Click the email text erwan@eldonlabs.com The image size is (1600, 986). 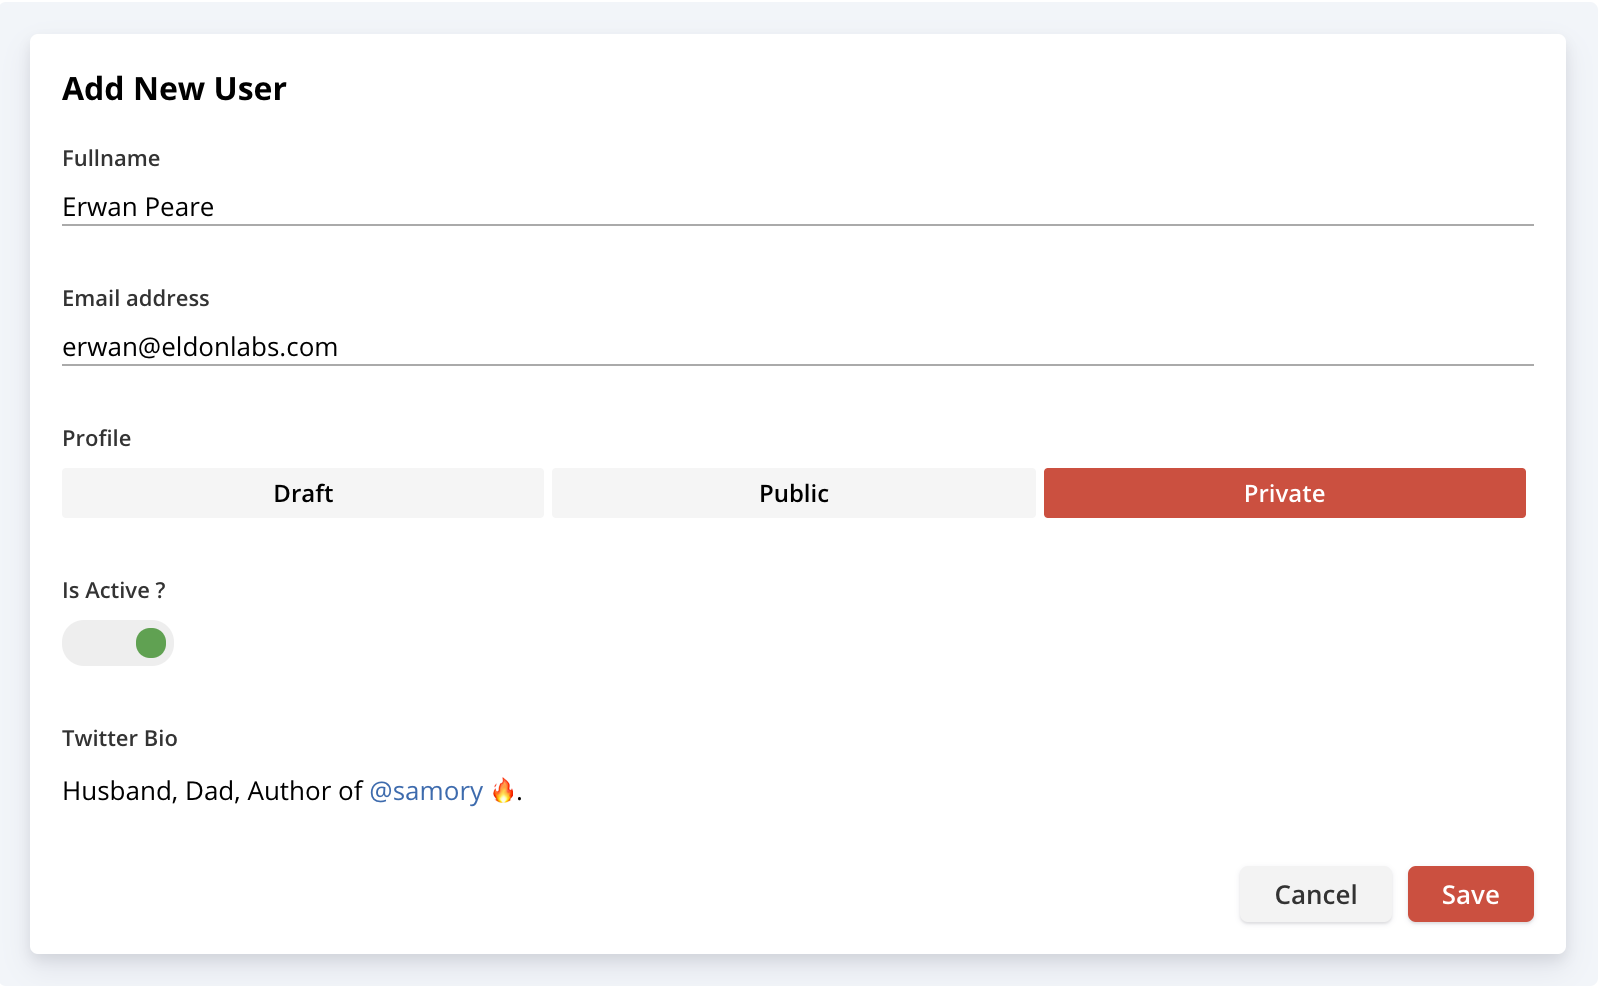tap(200, 347)
